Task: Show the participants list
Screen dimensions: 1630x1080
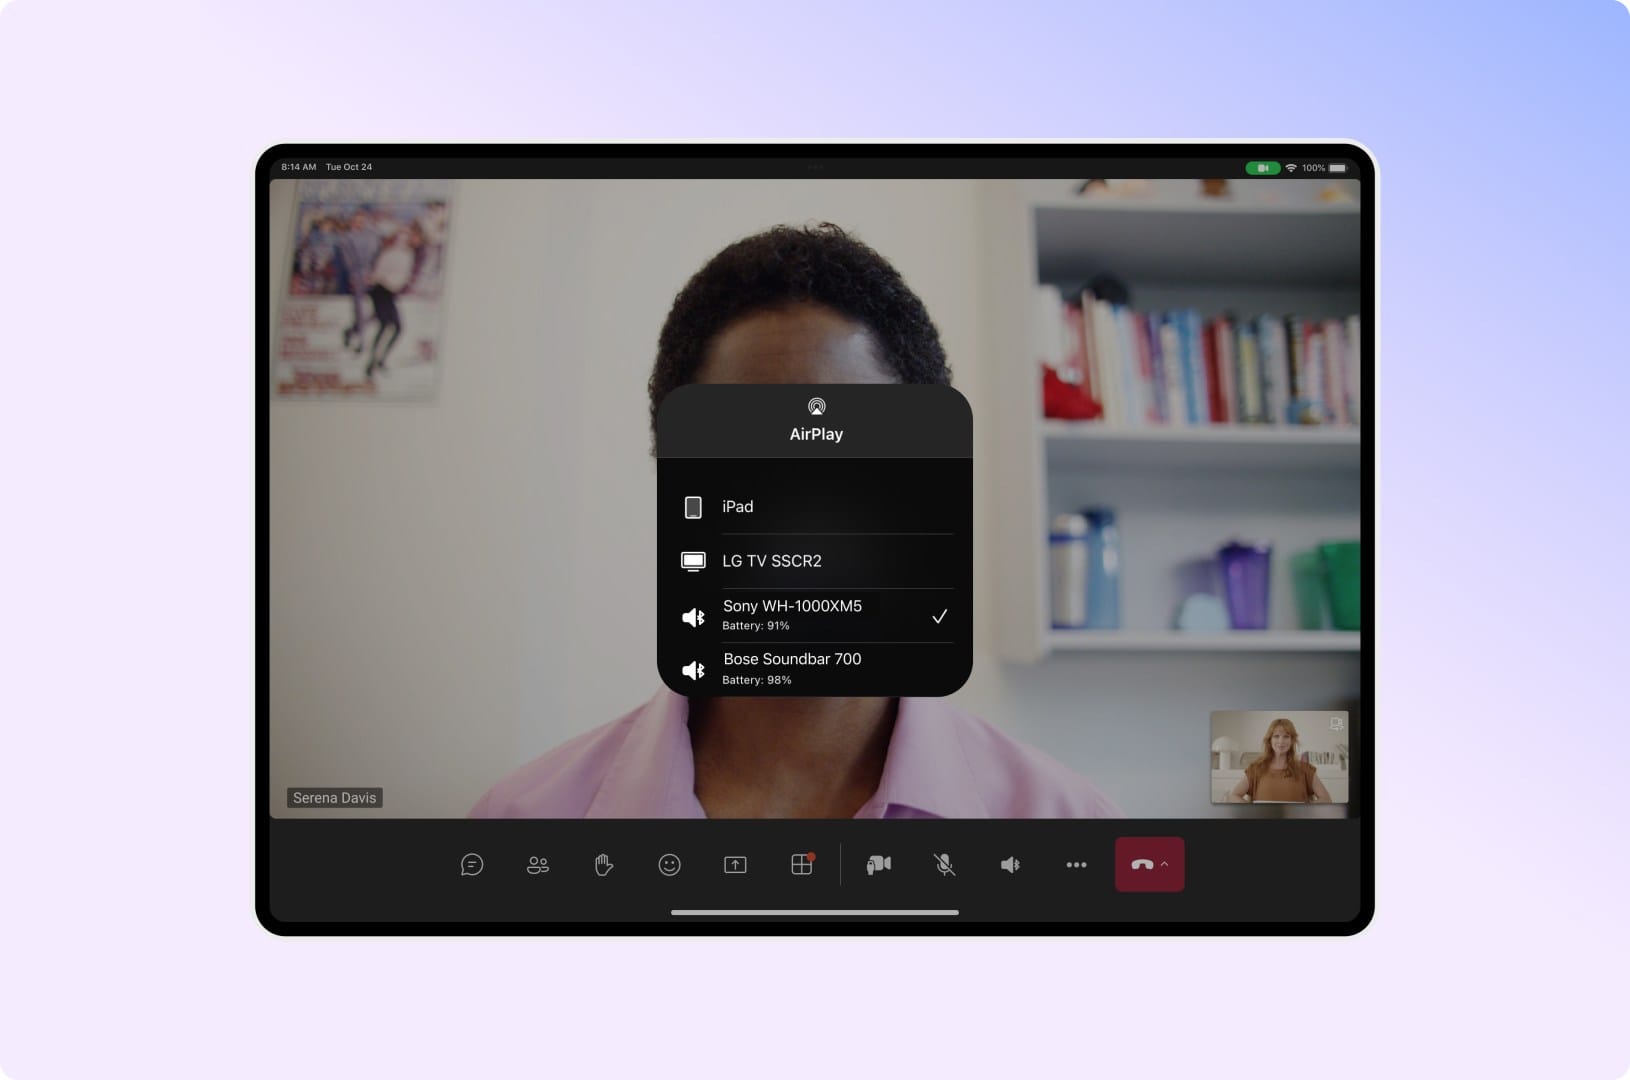Action: tap(538, 864)
